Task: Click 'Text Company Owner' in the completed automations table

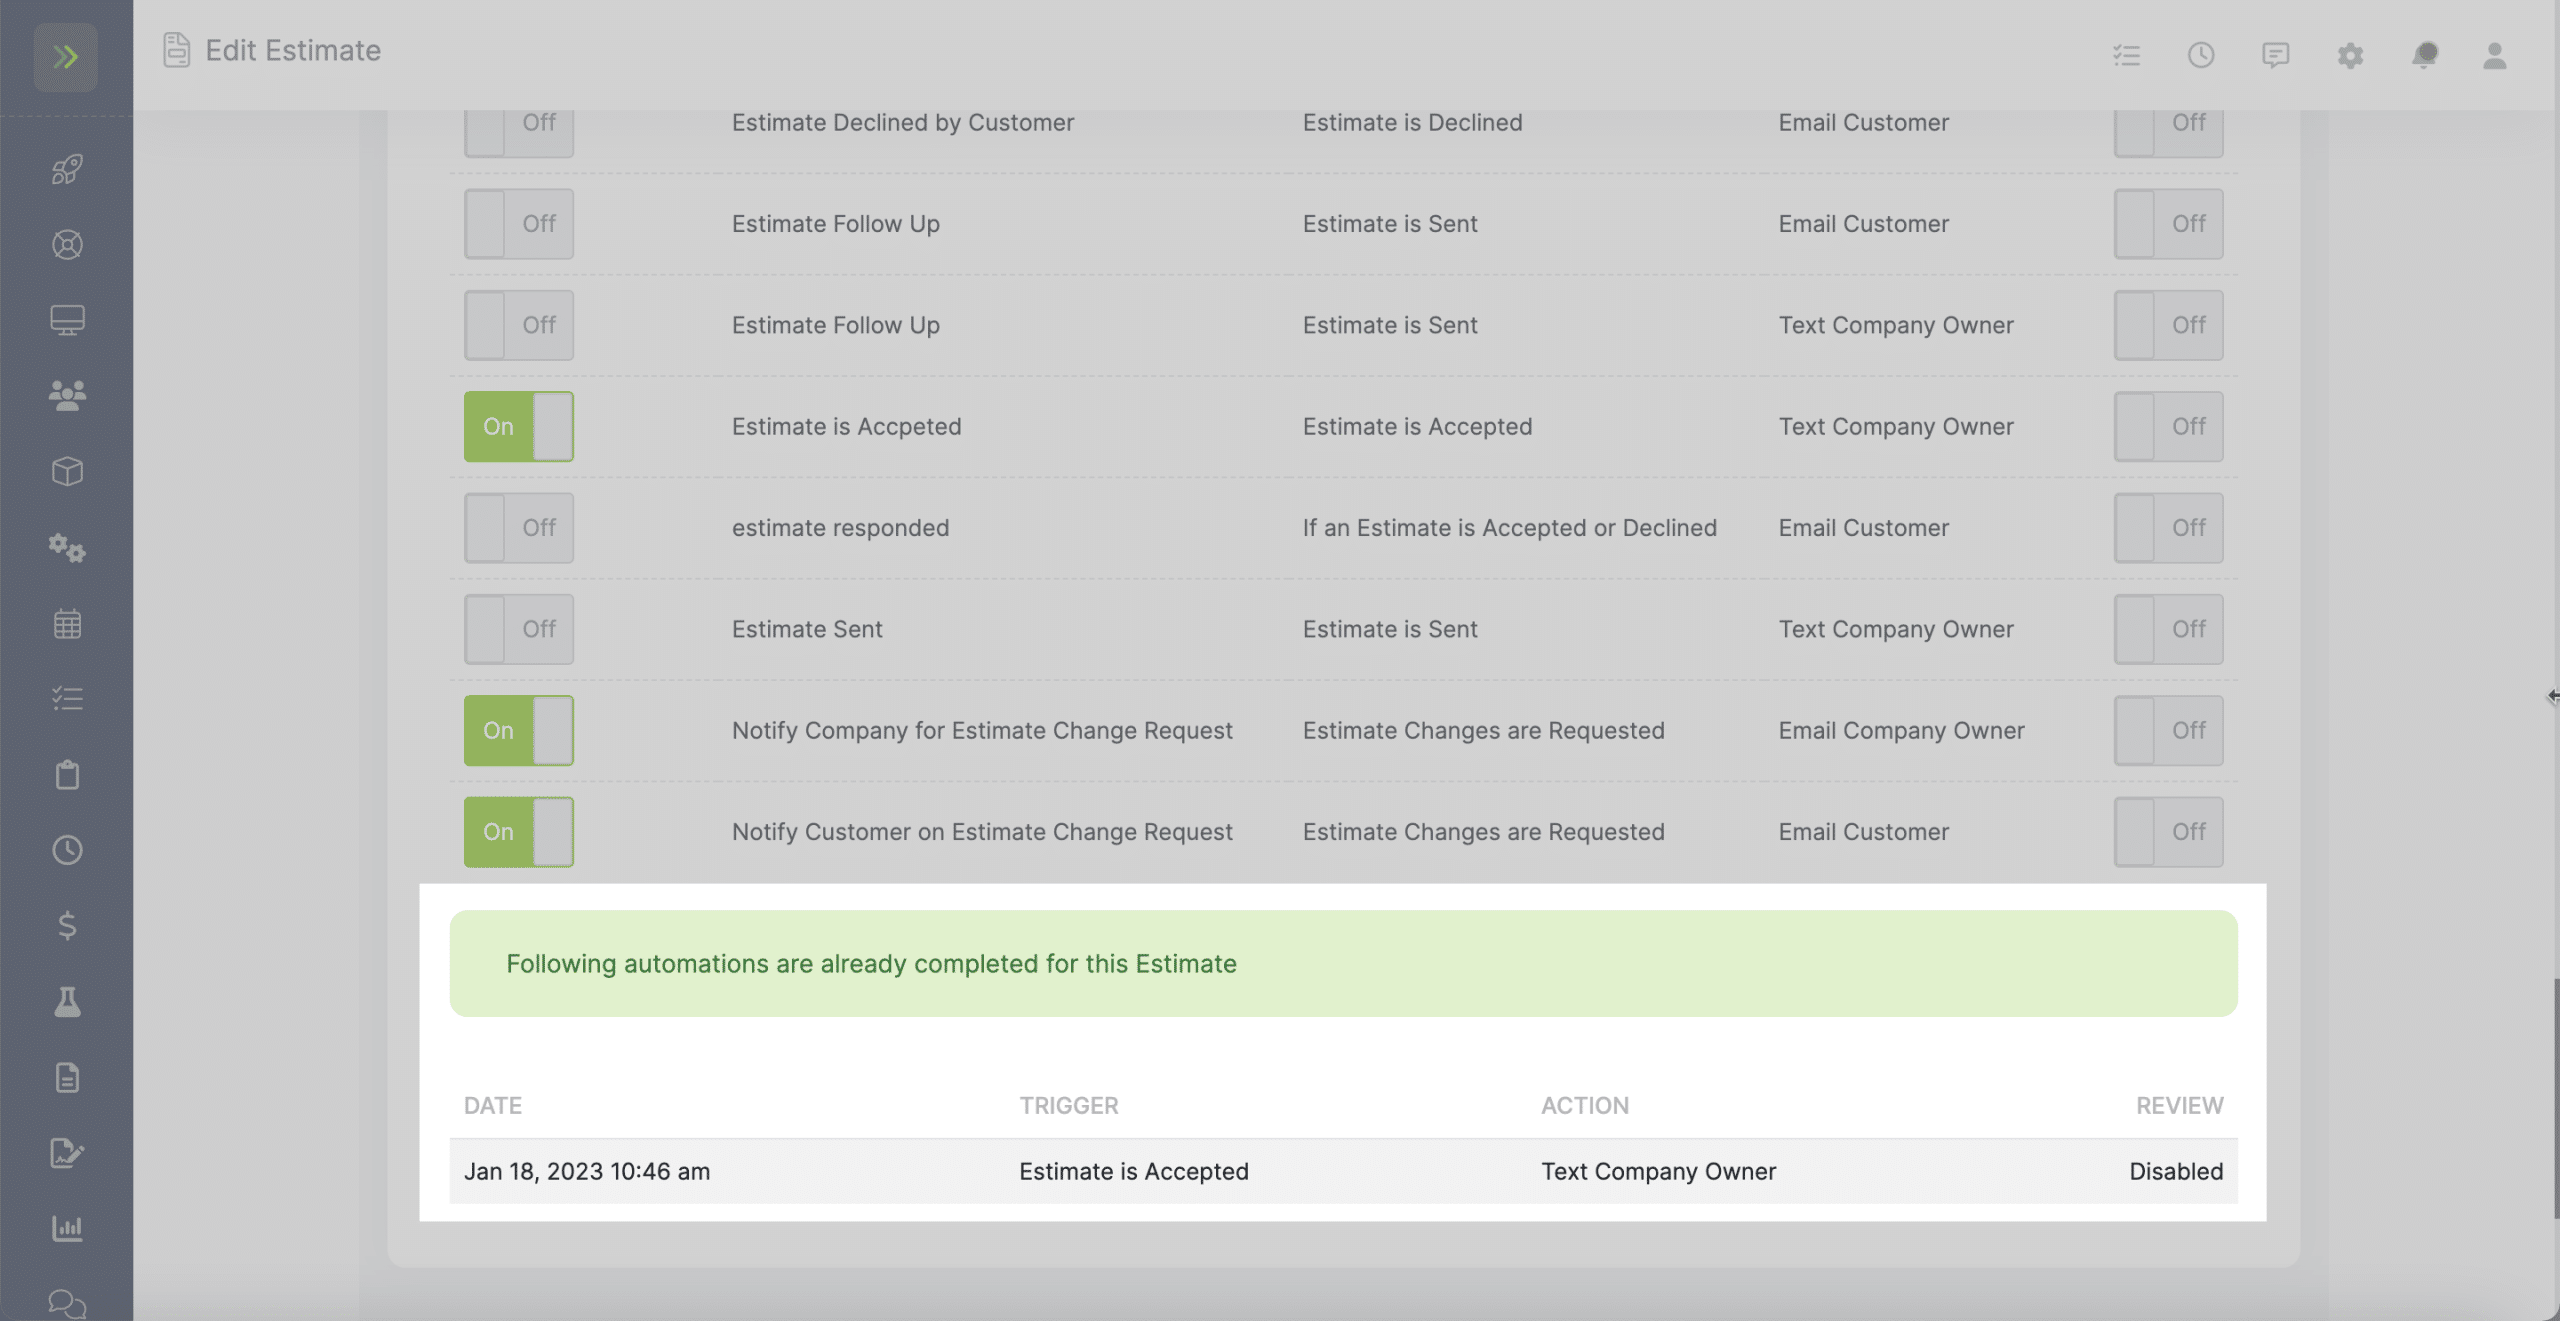Action: point(1658,1171)
